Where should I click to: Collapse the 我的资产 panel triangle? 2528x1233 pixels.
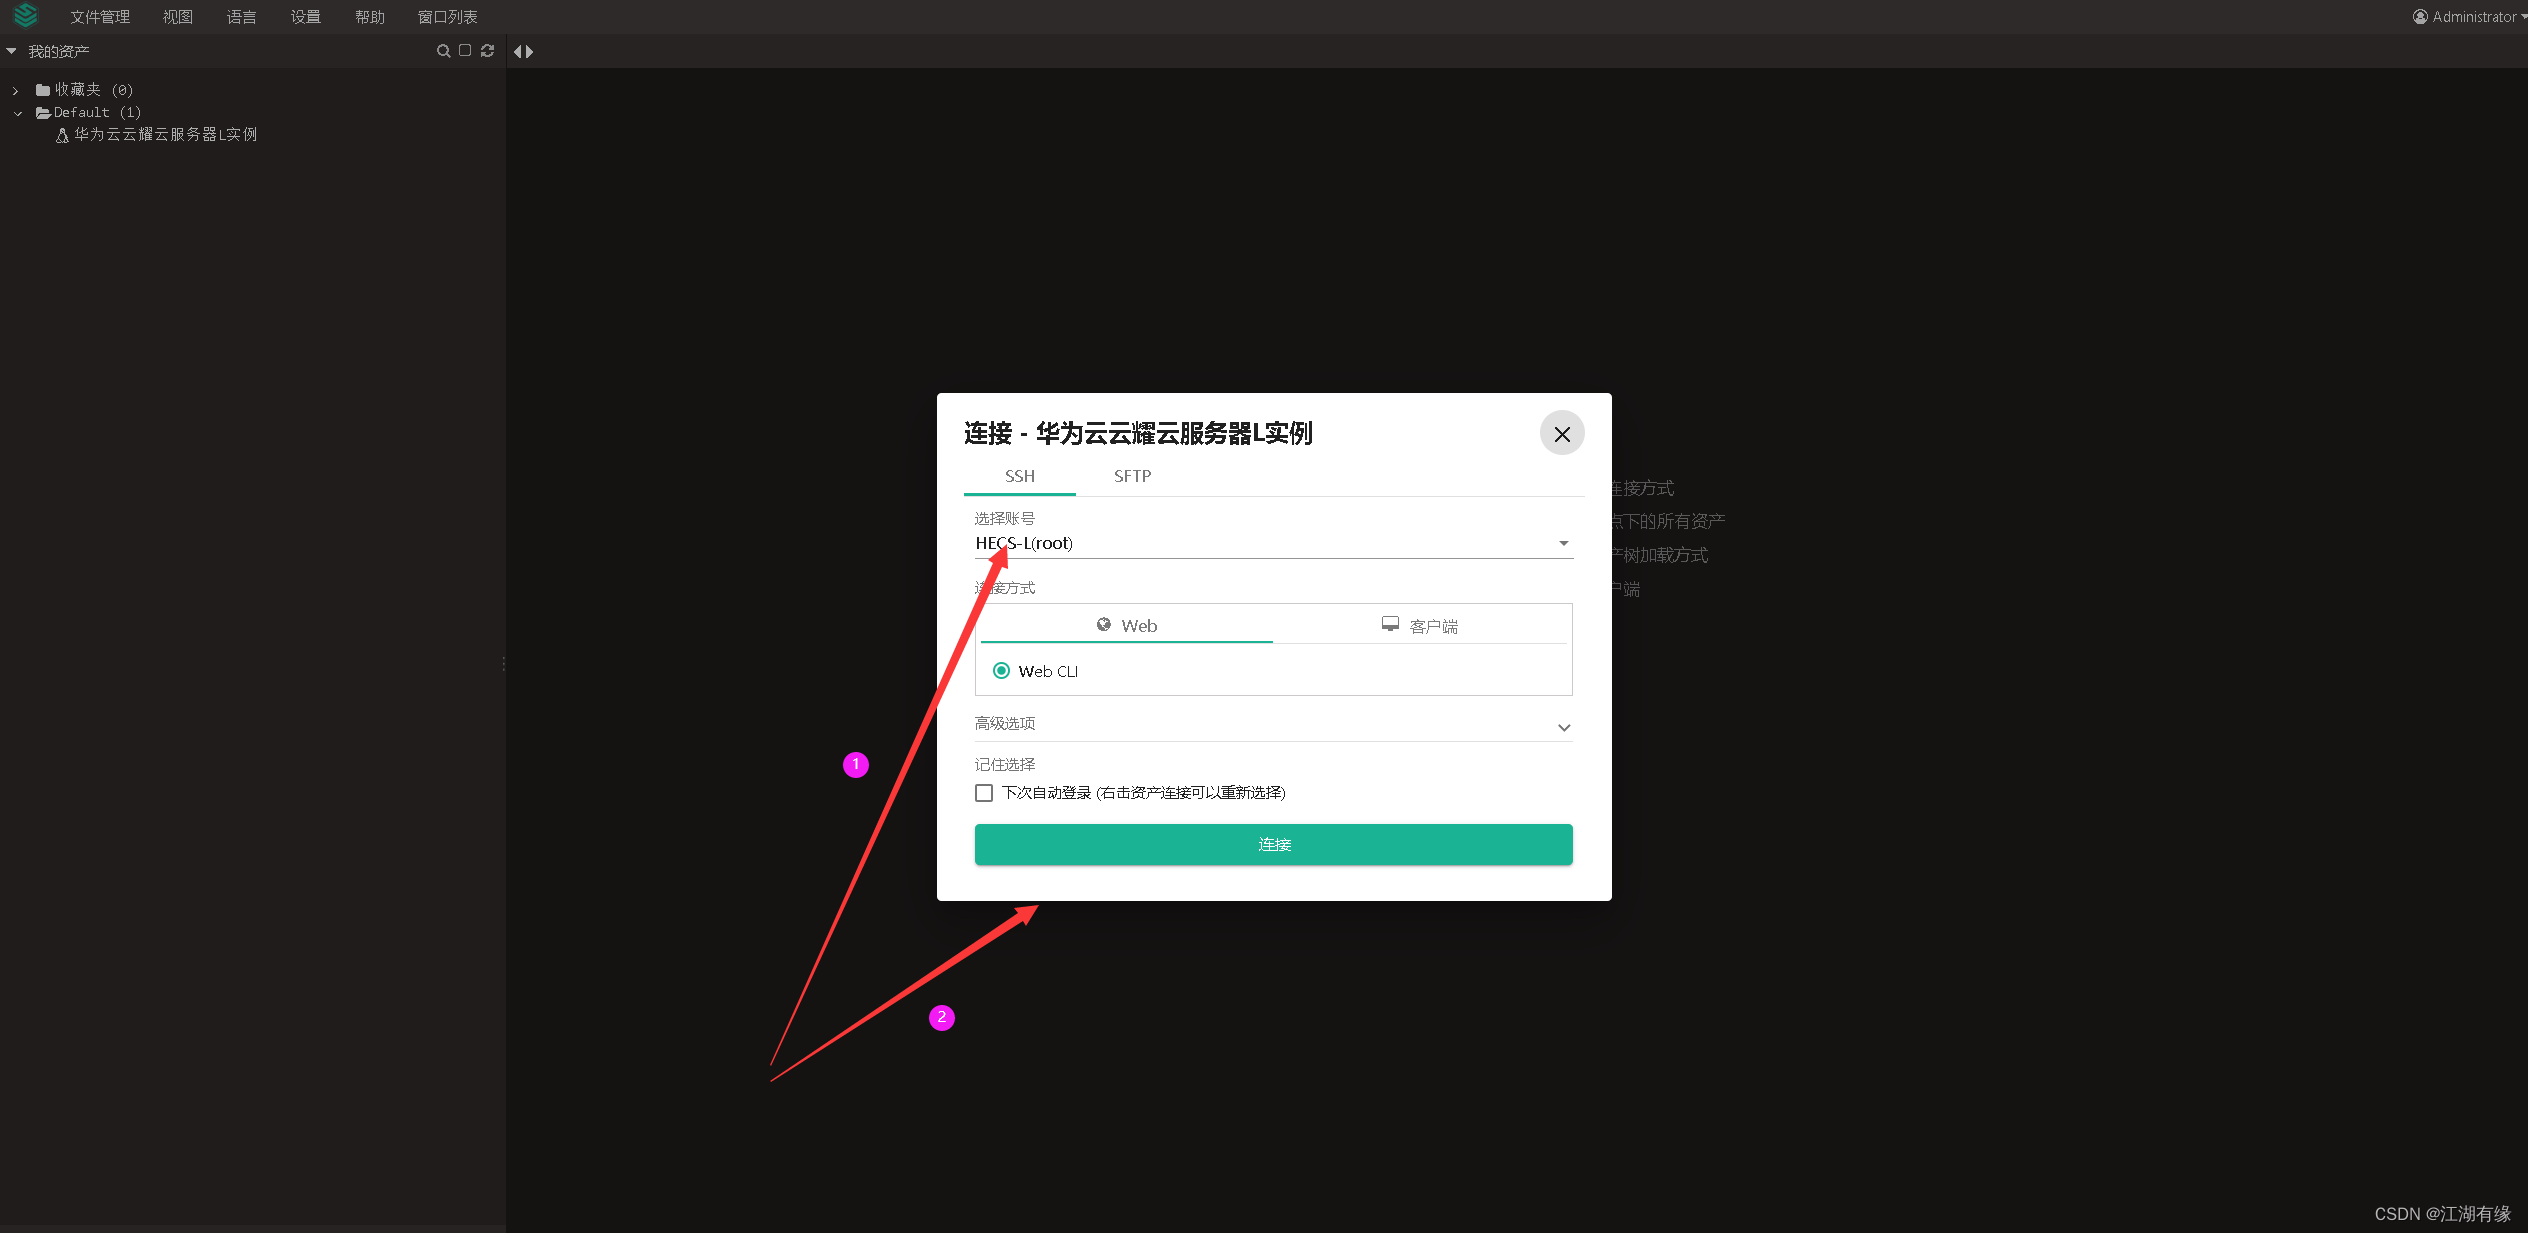point(12,51)
